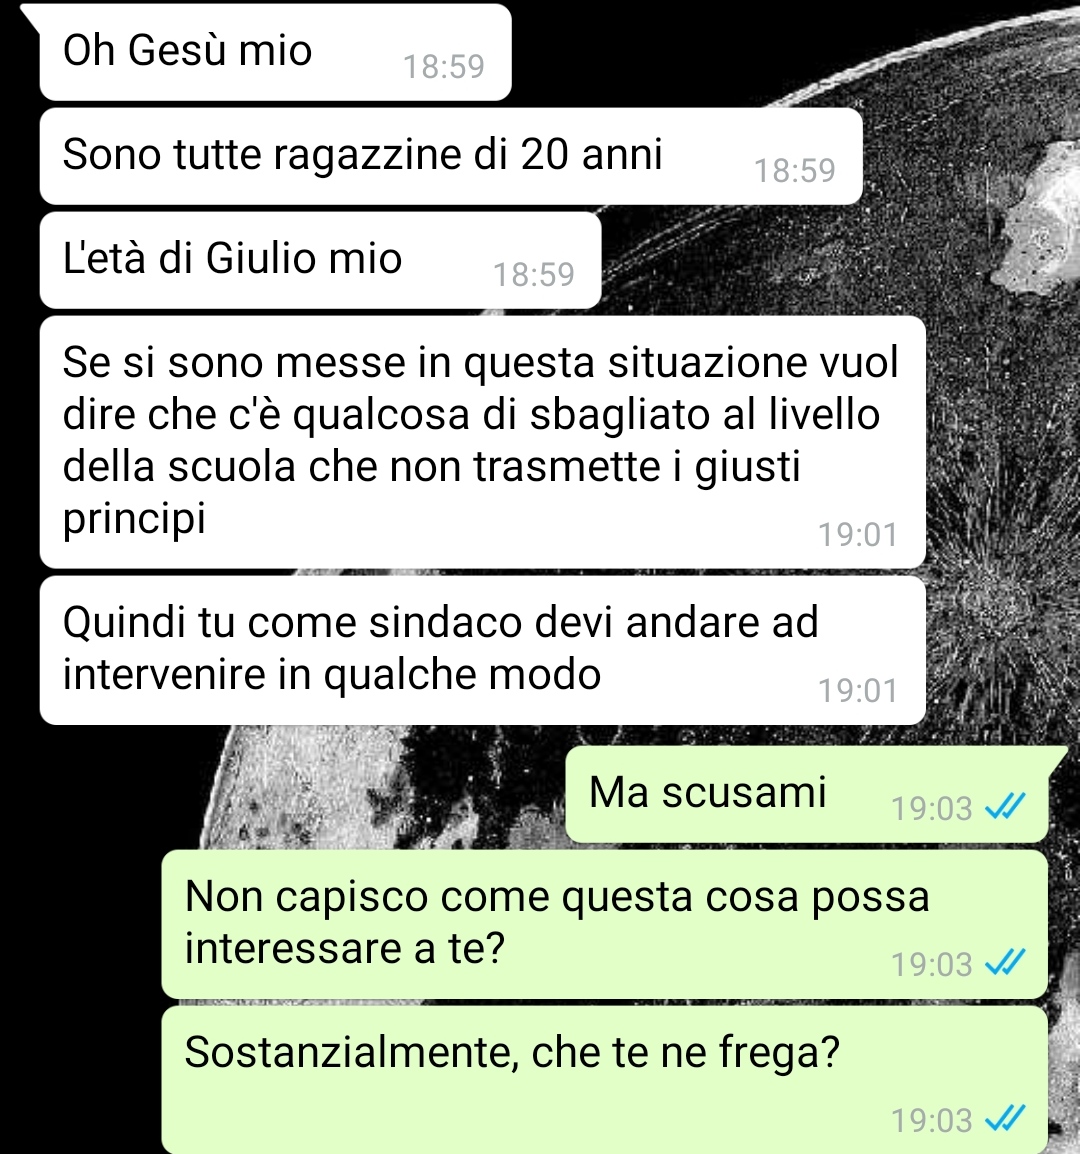Click 19:03 timestamp under 'che te ne frega?'
The height and width of the screenshot is (1154, 1080).
click(x=932, y=1121)
